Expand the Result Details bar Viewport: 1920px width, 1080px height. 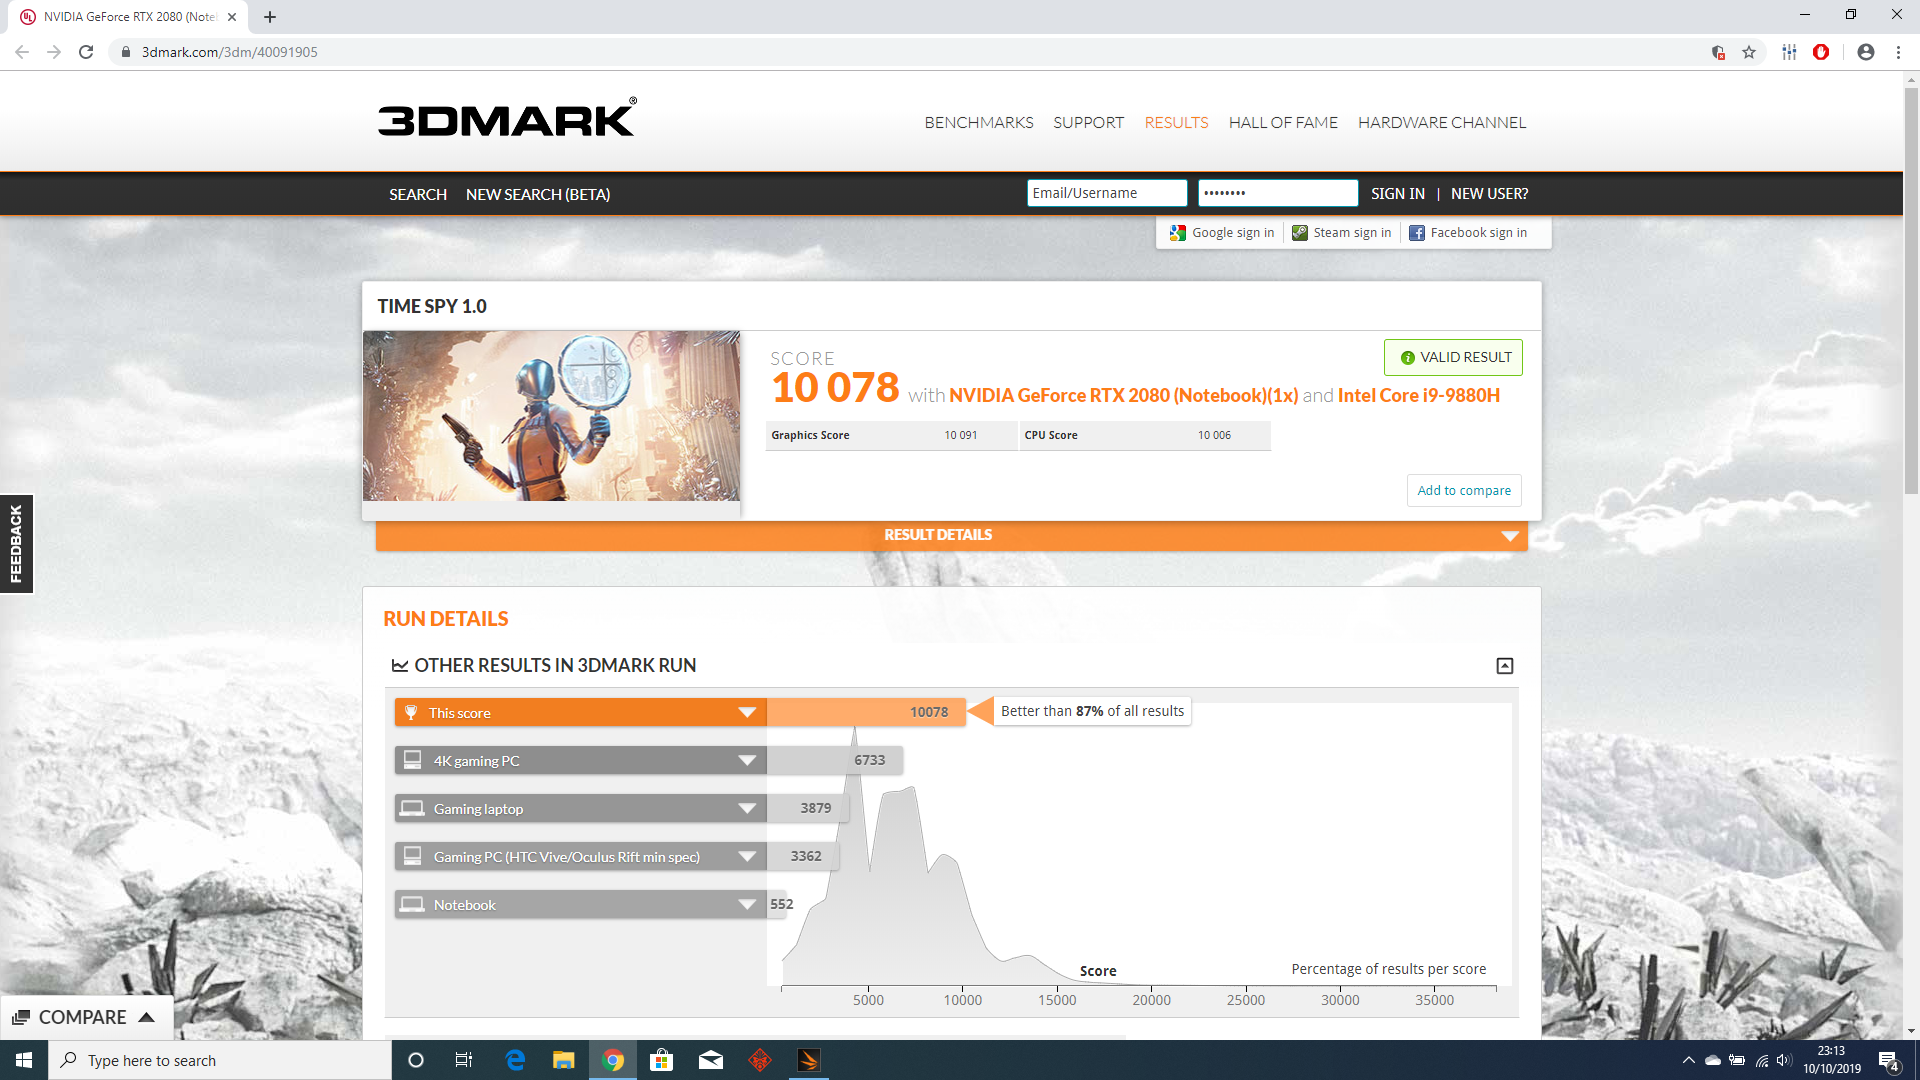[x=952, y=536]
